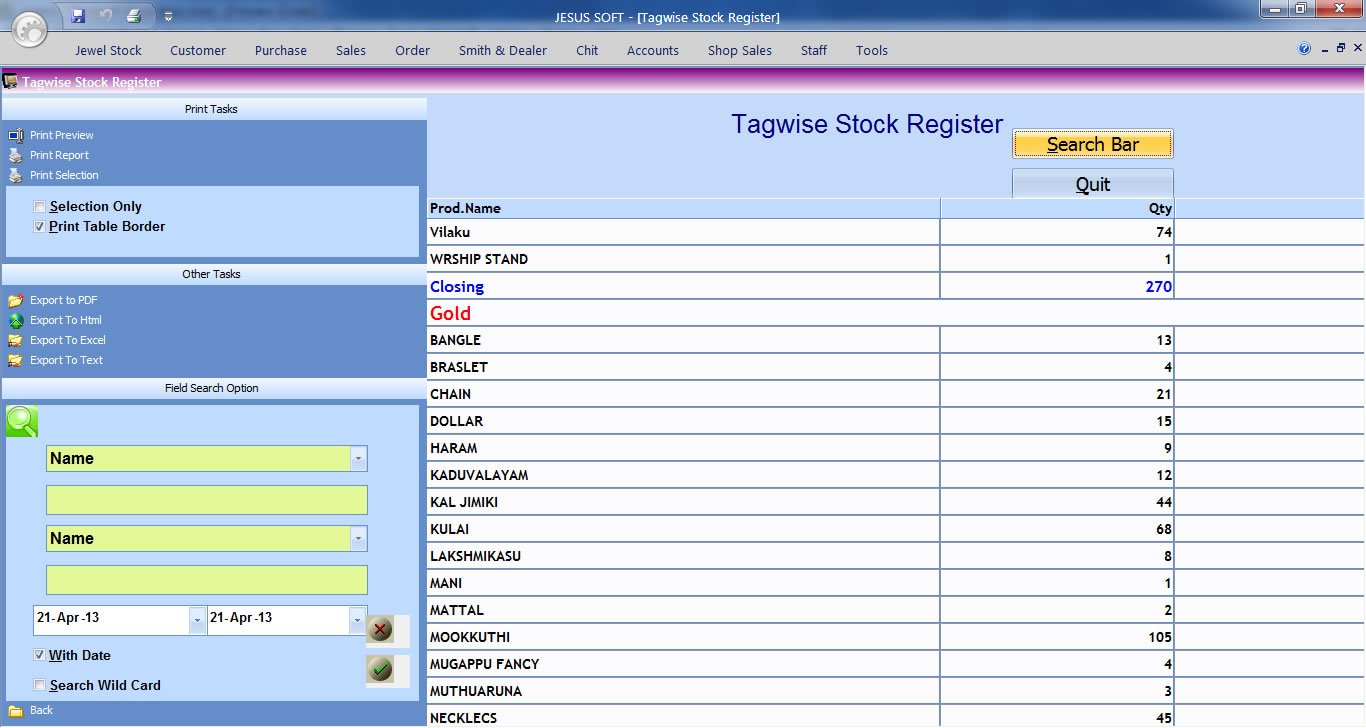Enable the Selection Only checkbox
Screen dimensions: 1366x728
coord(40,207)
